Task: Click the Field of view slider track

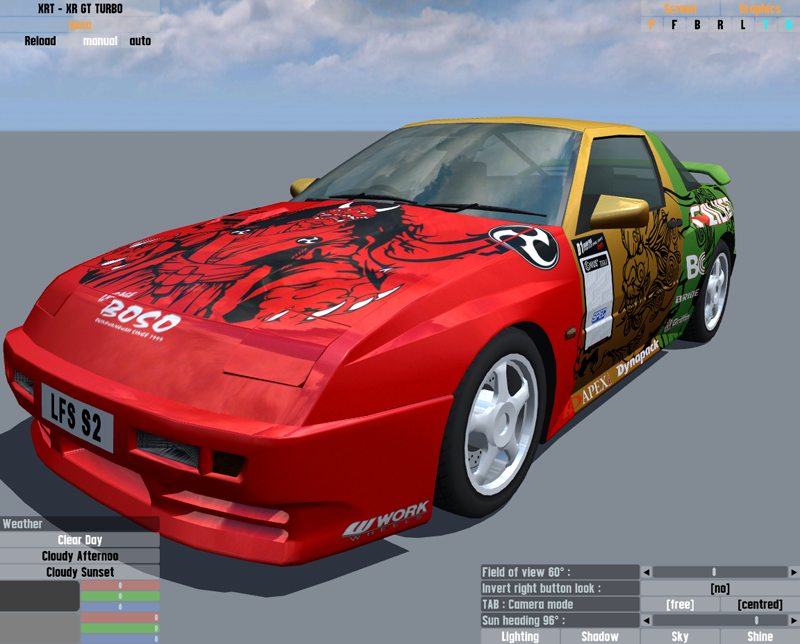Action: pos(720,572)
